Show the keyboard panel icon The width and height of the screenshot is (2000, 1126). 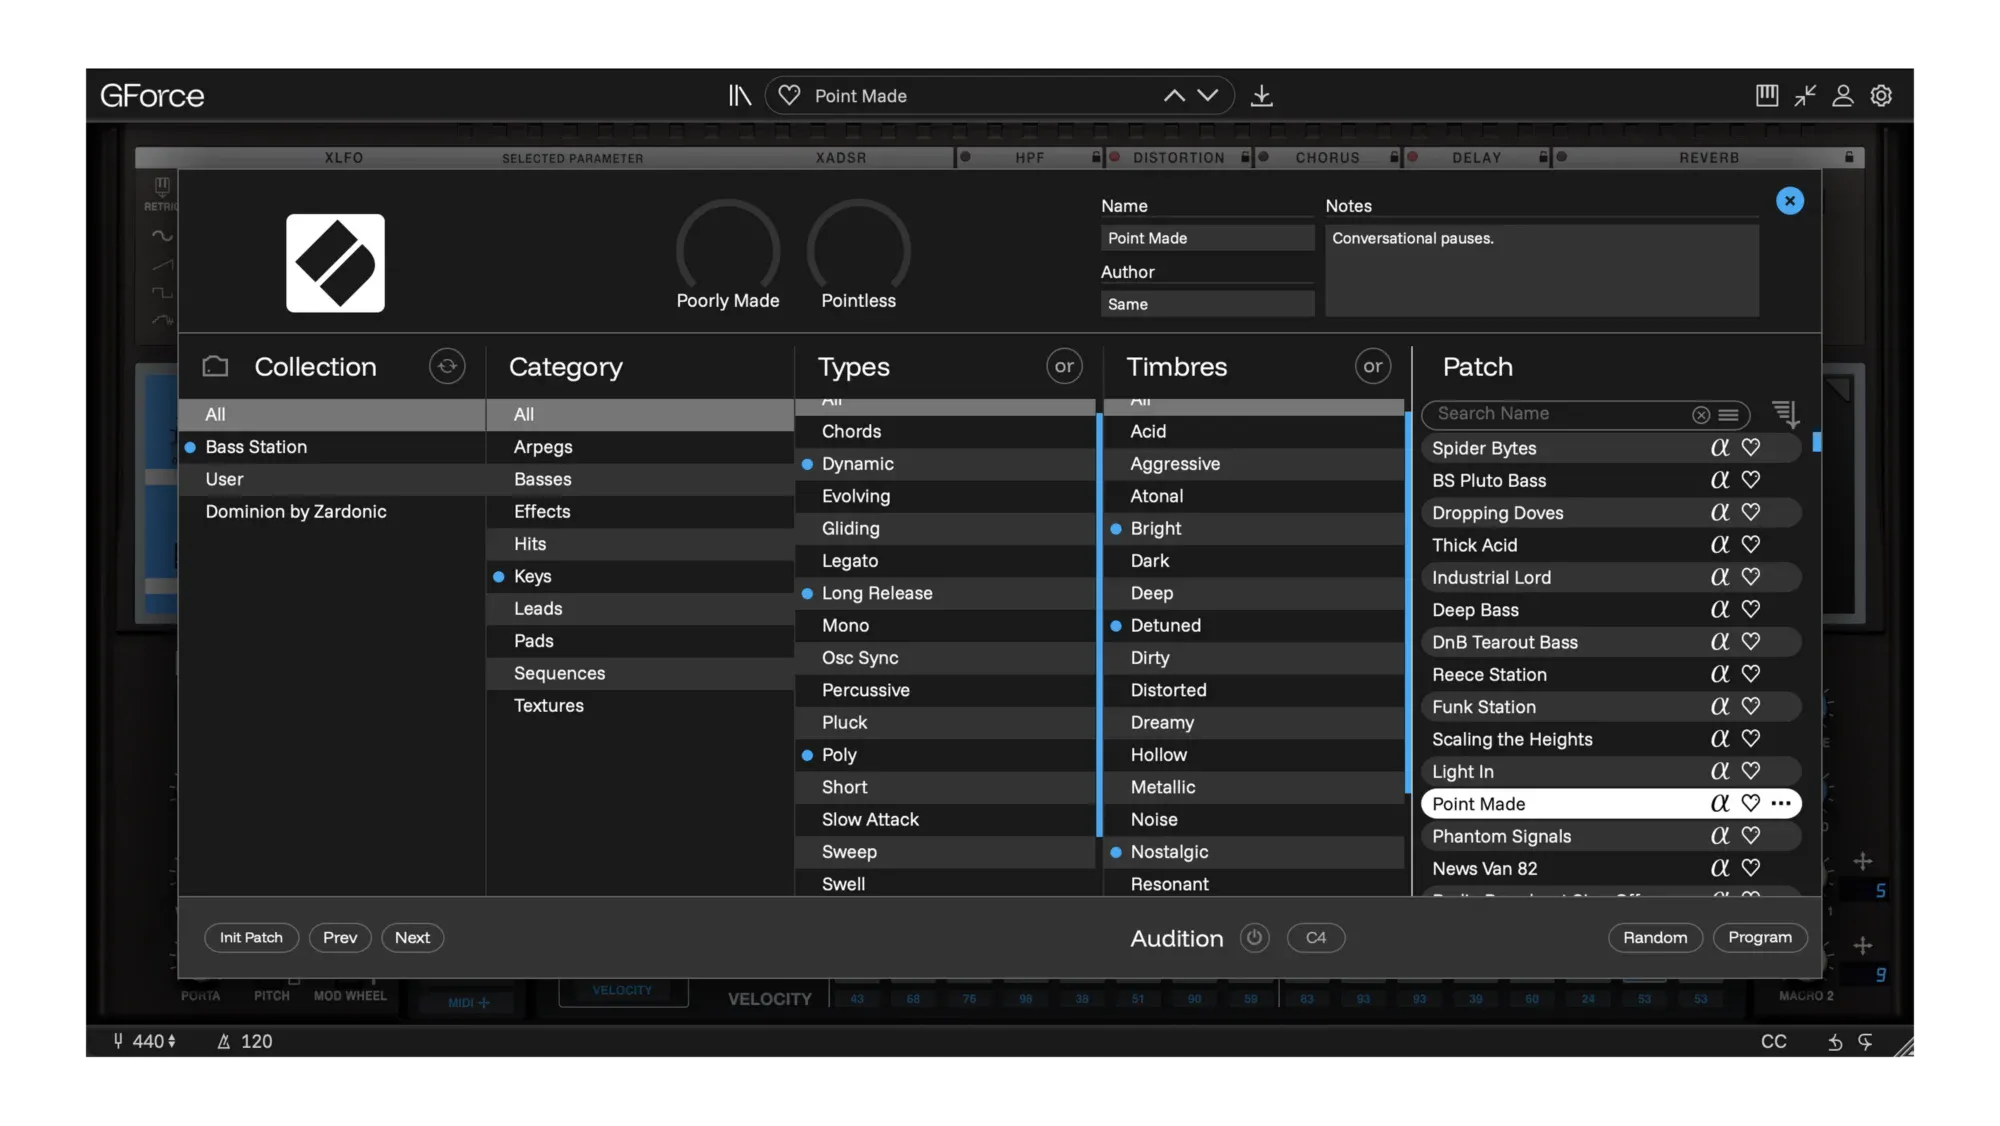pos(1767,95)
